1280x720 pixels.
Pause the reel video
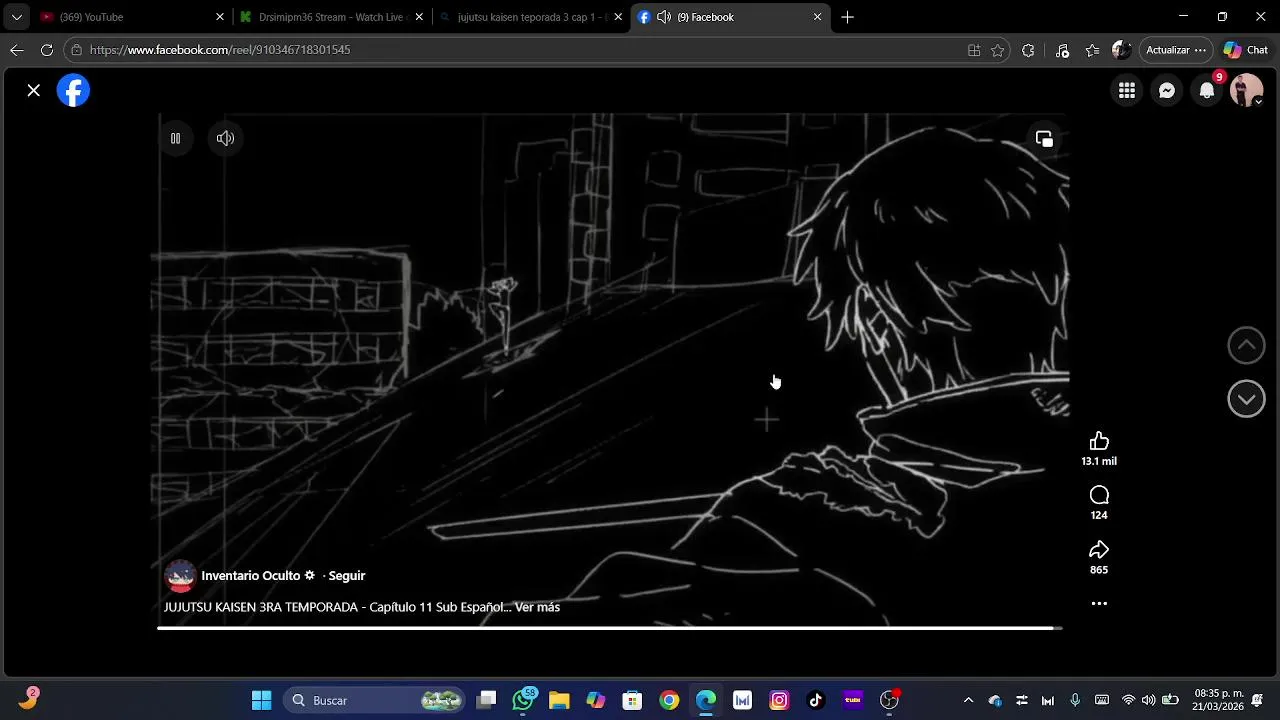click(175, 139)
